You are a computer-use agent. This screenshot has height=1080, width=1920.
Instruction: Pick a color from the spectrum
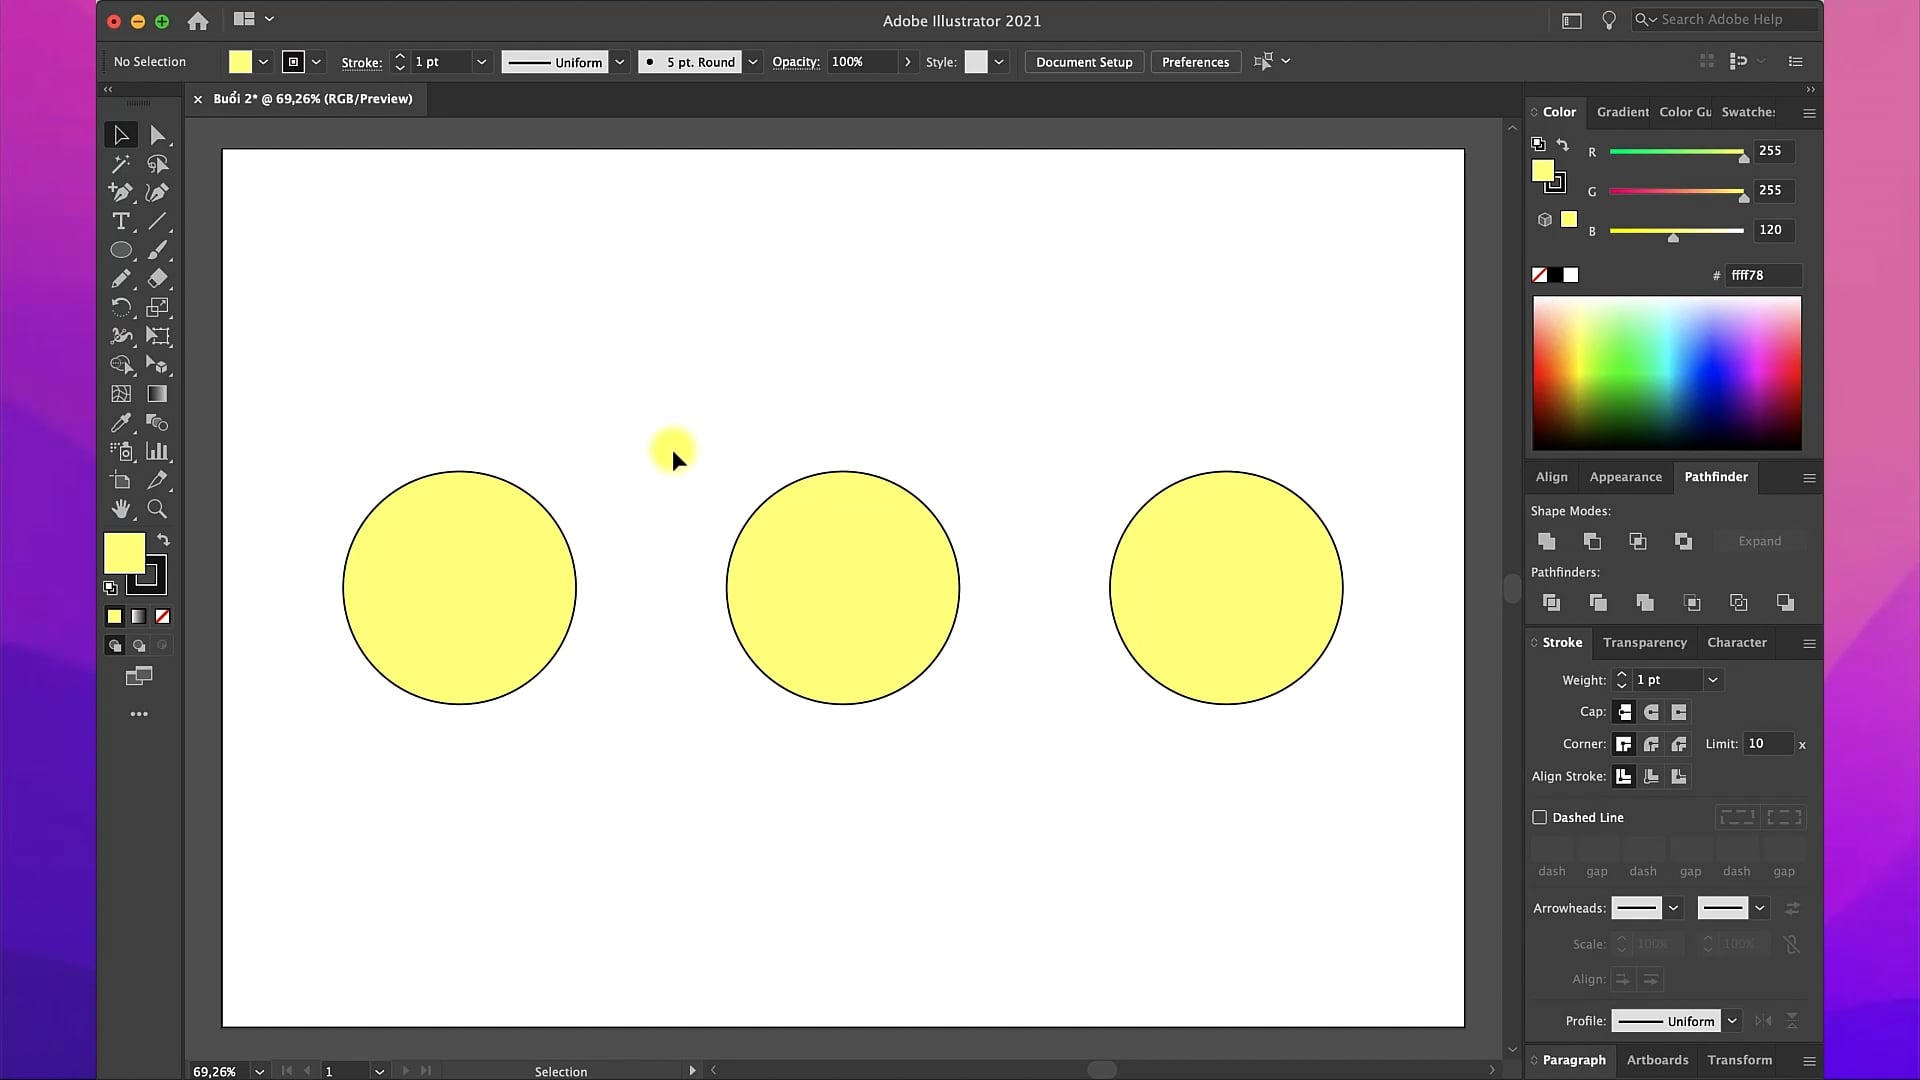click(x=1667, y=373)
